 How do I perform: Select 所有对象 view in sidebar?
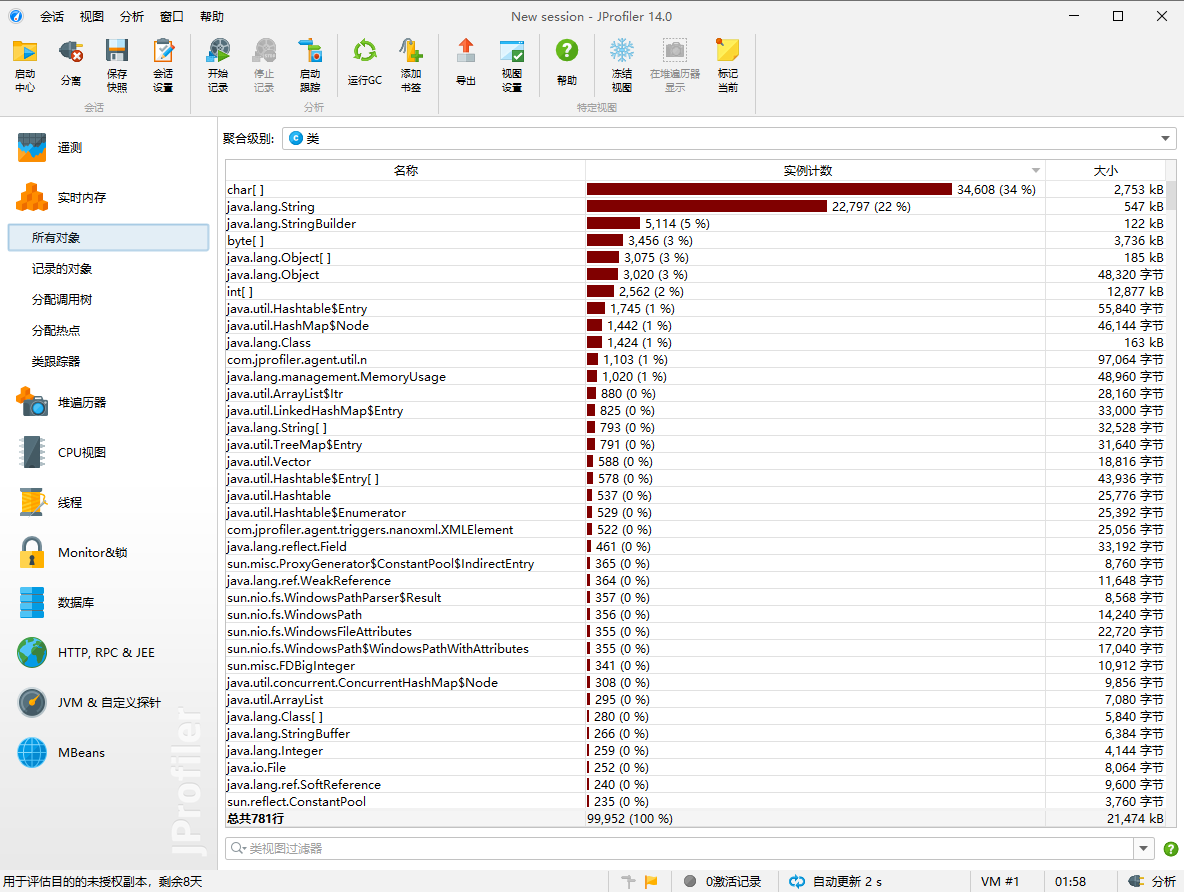[109, 237]
